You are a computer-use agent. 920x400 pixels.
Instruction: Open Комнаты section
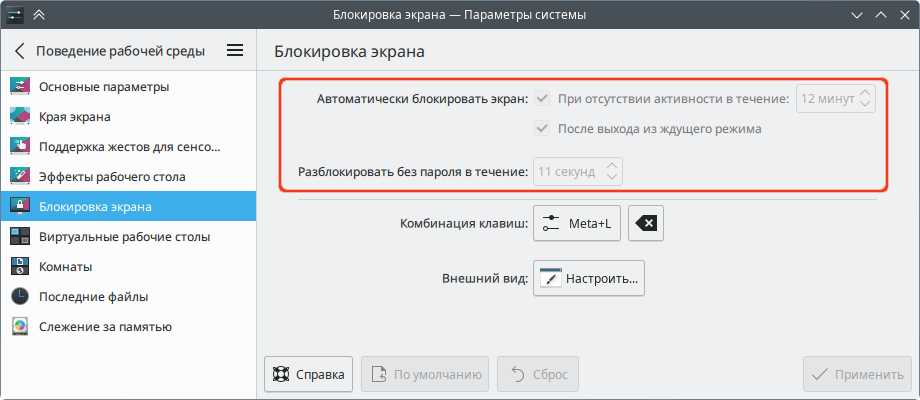point(128,267)
